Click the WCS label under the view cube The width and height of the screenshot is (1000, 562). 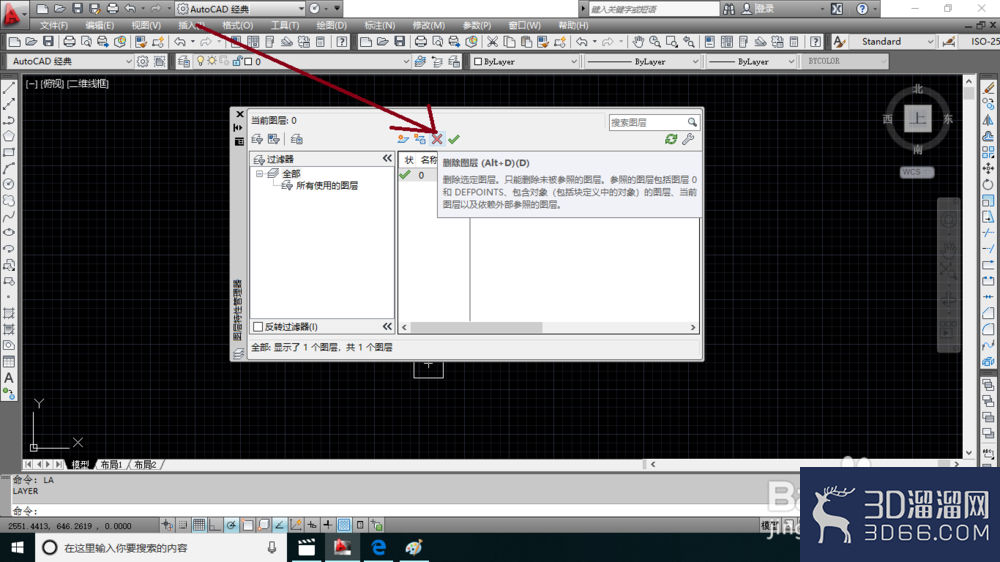(916, 172)
